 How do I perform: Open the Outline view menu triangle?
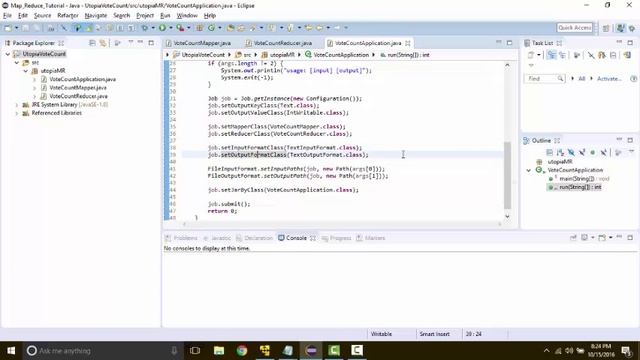631,152
